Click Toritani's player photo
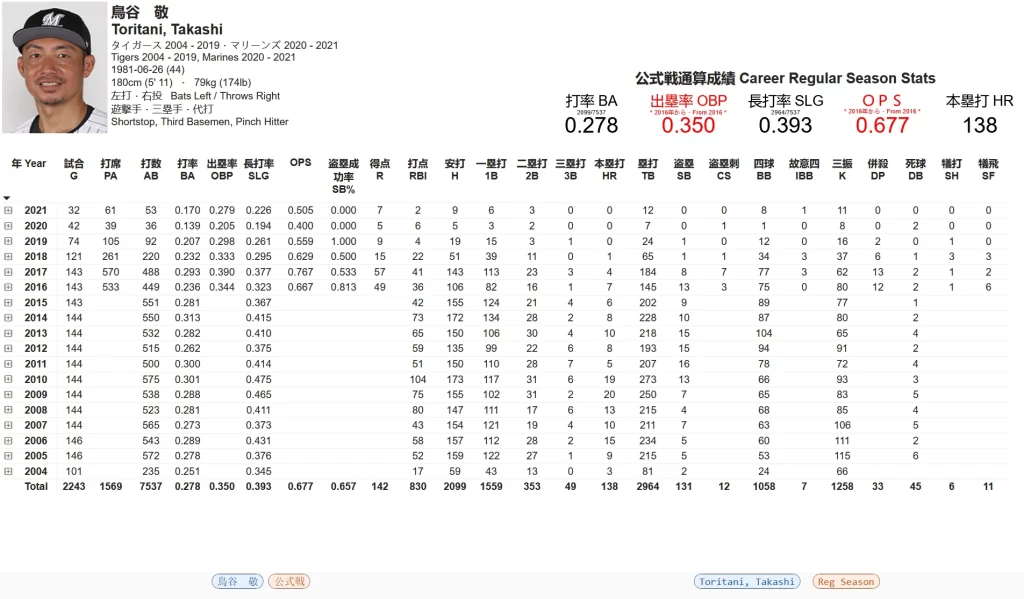This screenshot has width=1024, height=599. click(54, 67)
